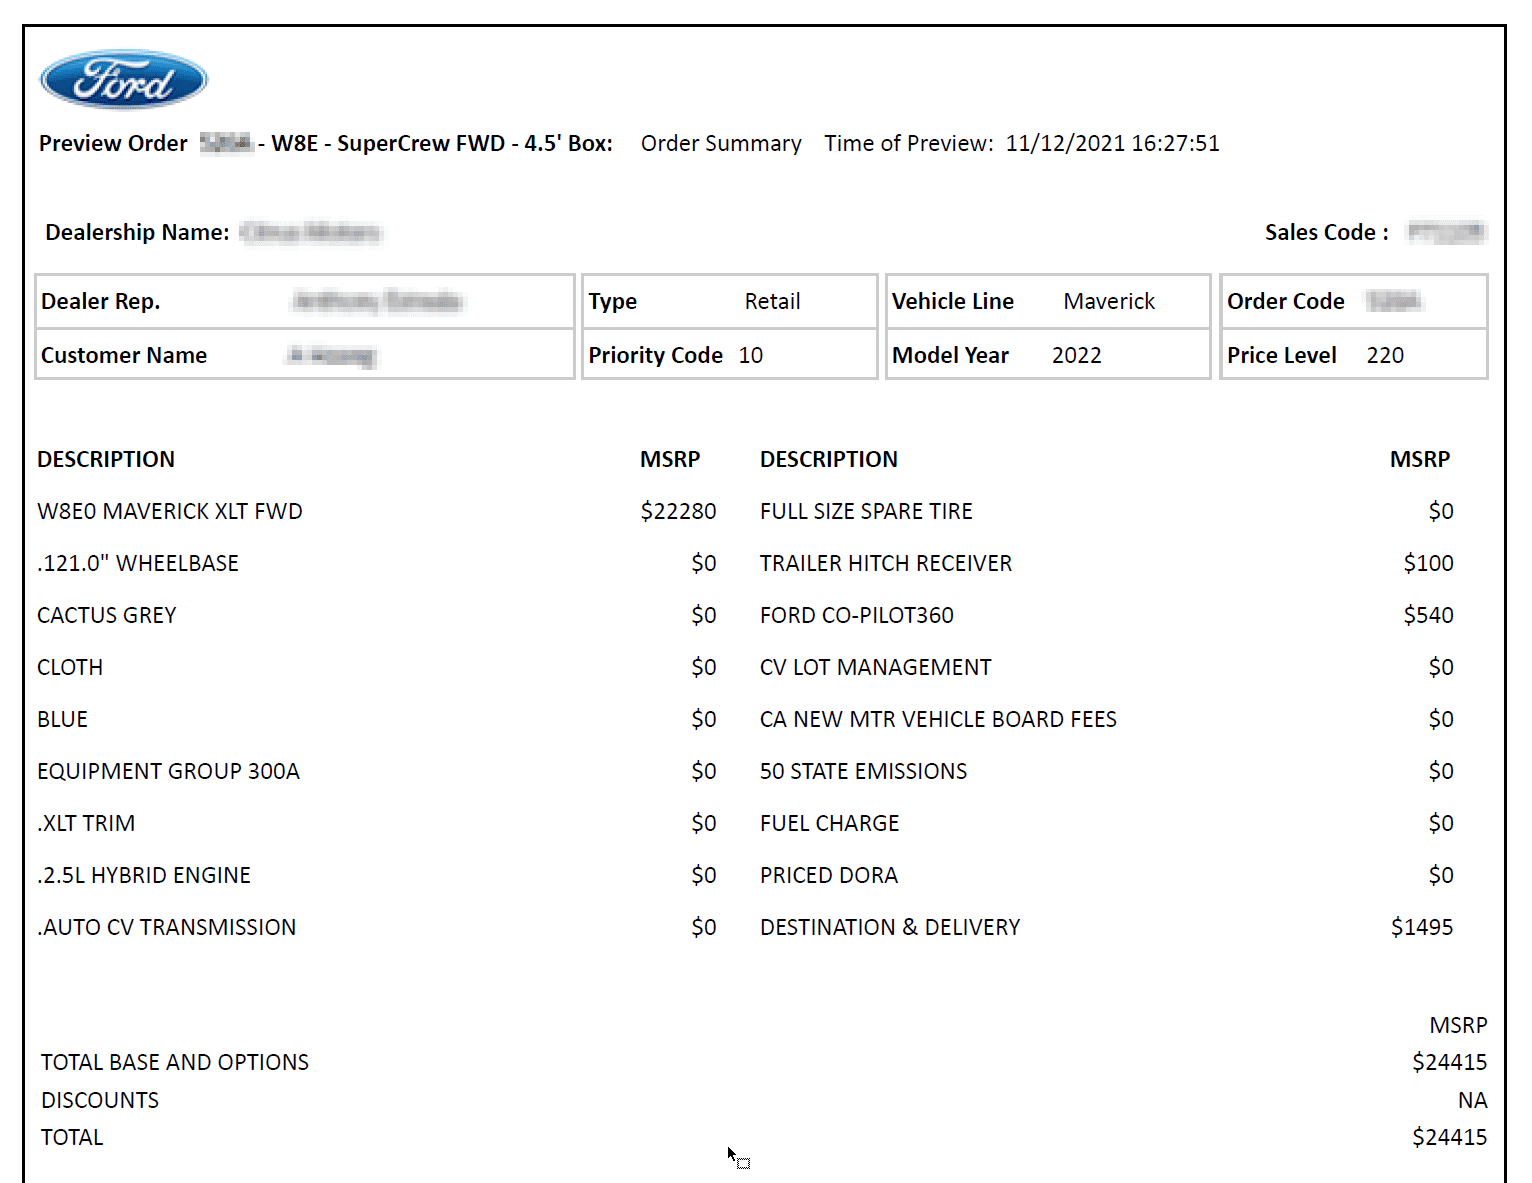
Task: Click the 'BLUE' line item
Action: point(62,720)
